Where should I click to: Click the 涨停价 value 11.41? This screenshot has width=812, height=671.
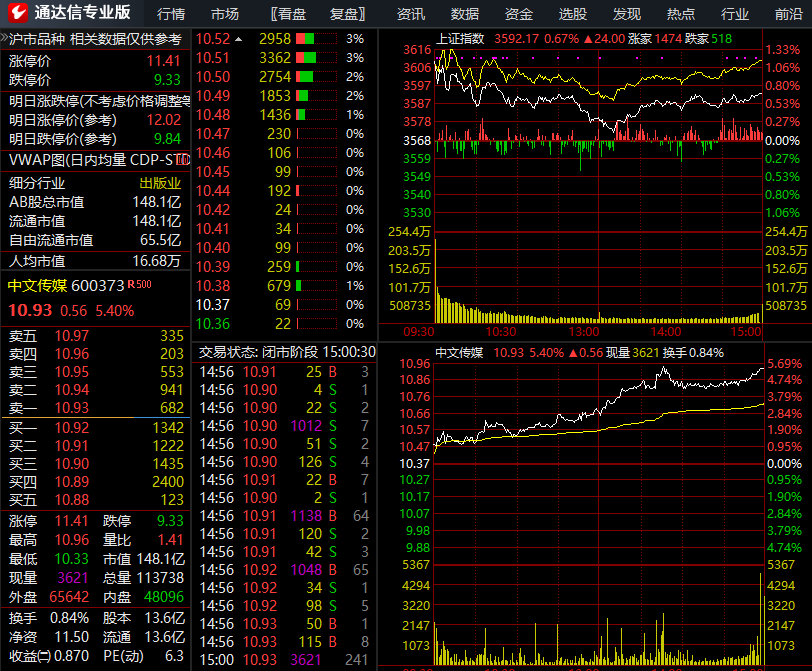[x=163, y=61]
